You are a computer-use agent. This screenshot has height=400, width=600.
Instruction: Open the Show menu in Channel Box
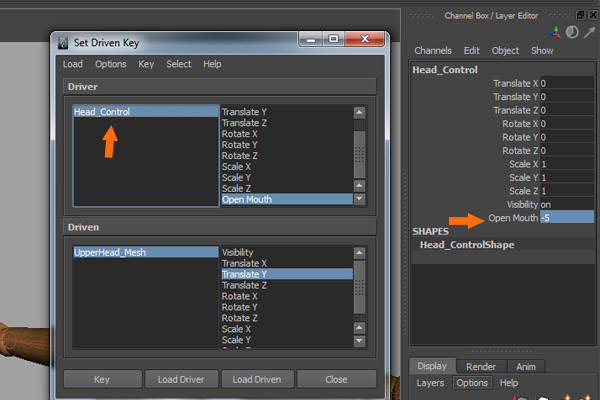542,51
